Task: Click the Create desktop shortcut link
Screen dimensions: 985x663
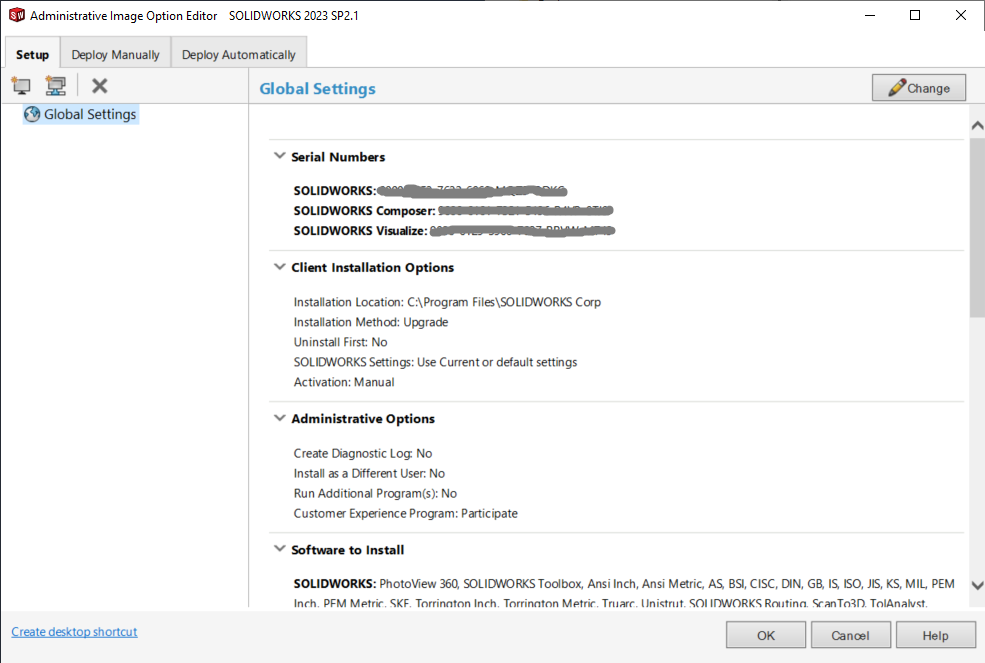Action: click(x=74, y=632)
